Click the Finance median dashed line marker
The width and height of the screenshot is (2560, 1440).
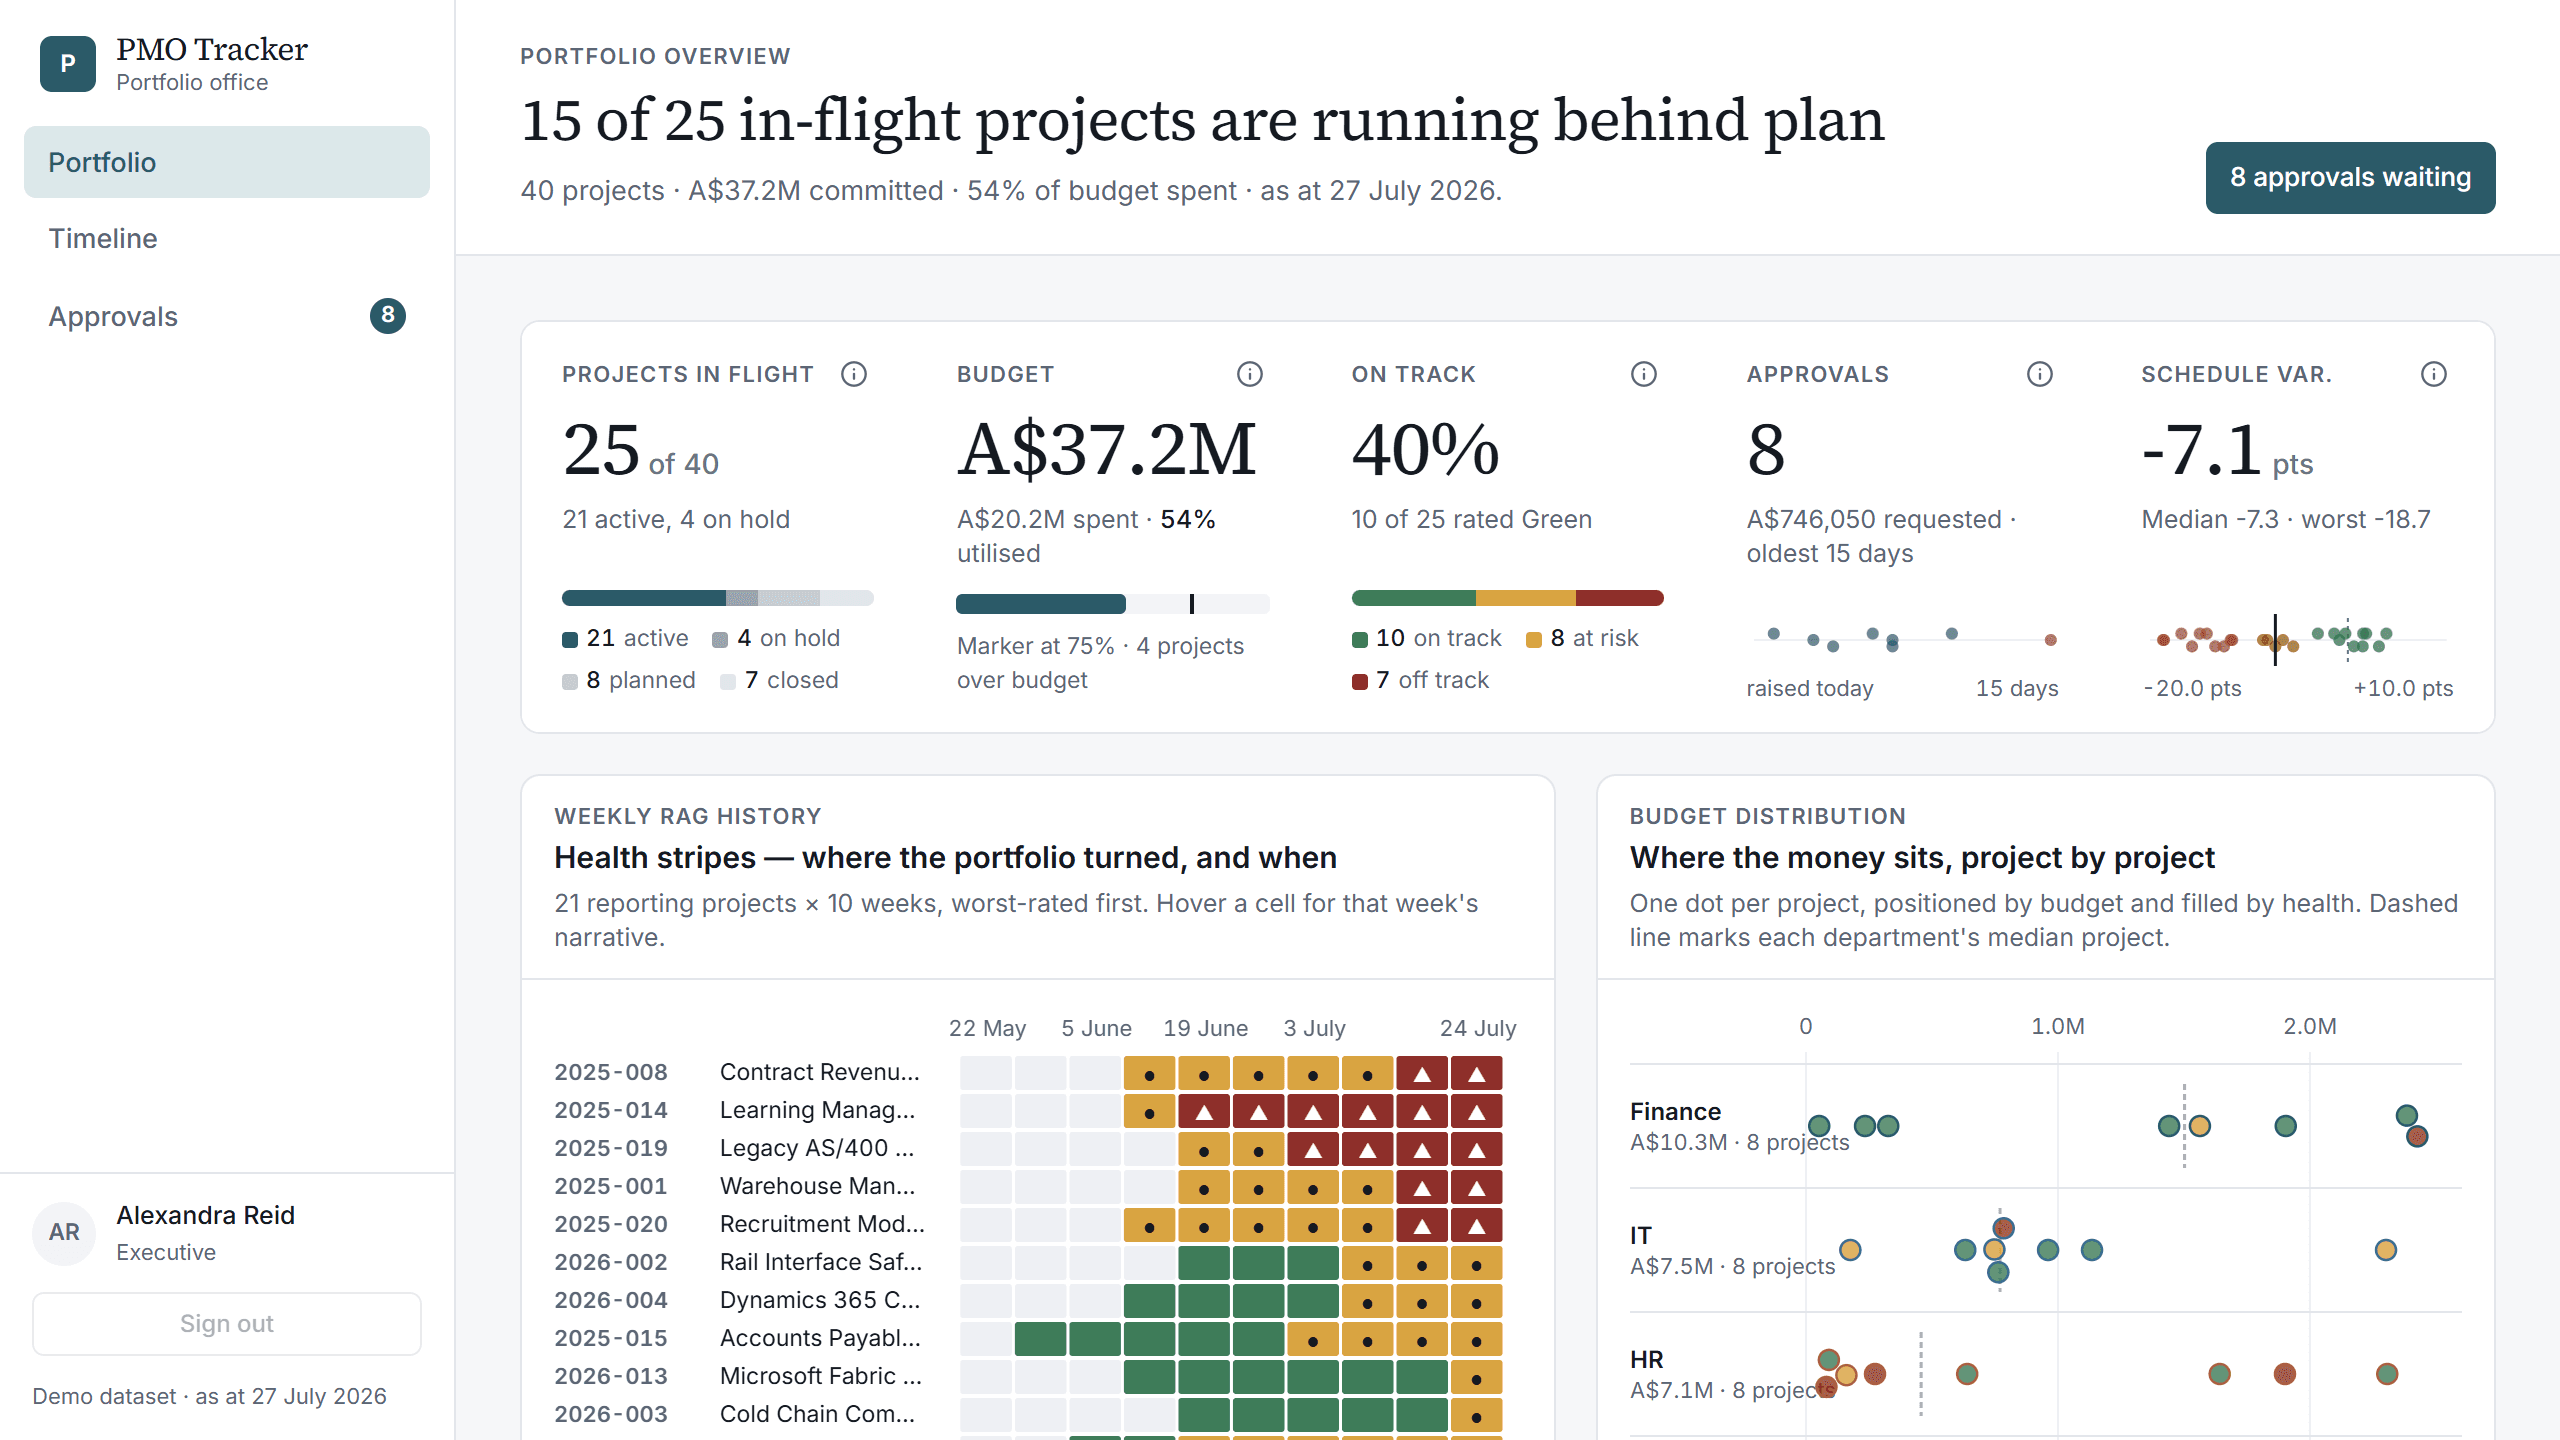pyautogui.click(x=2184, y=1126)
